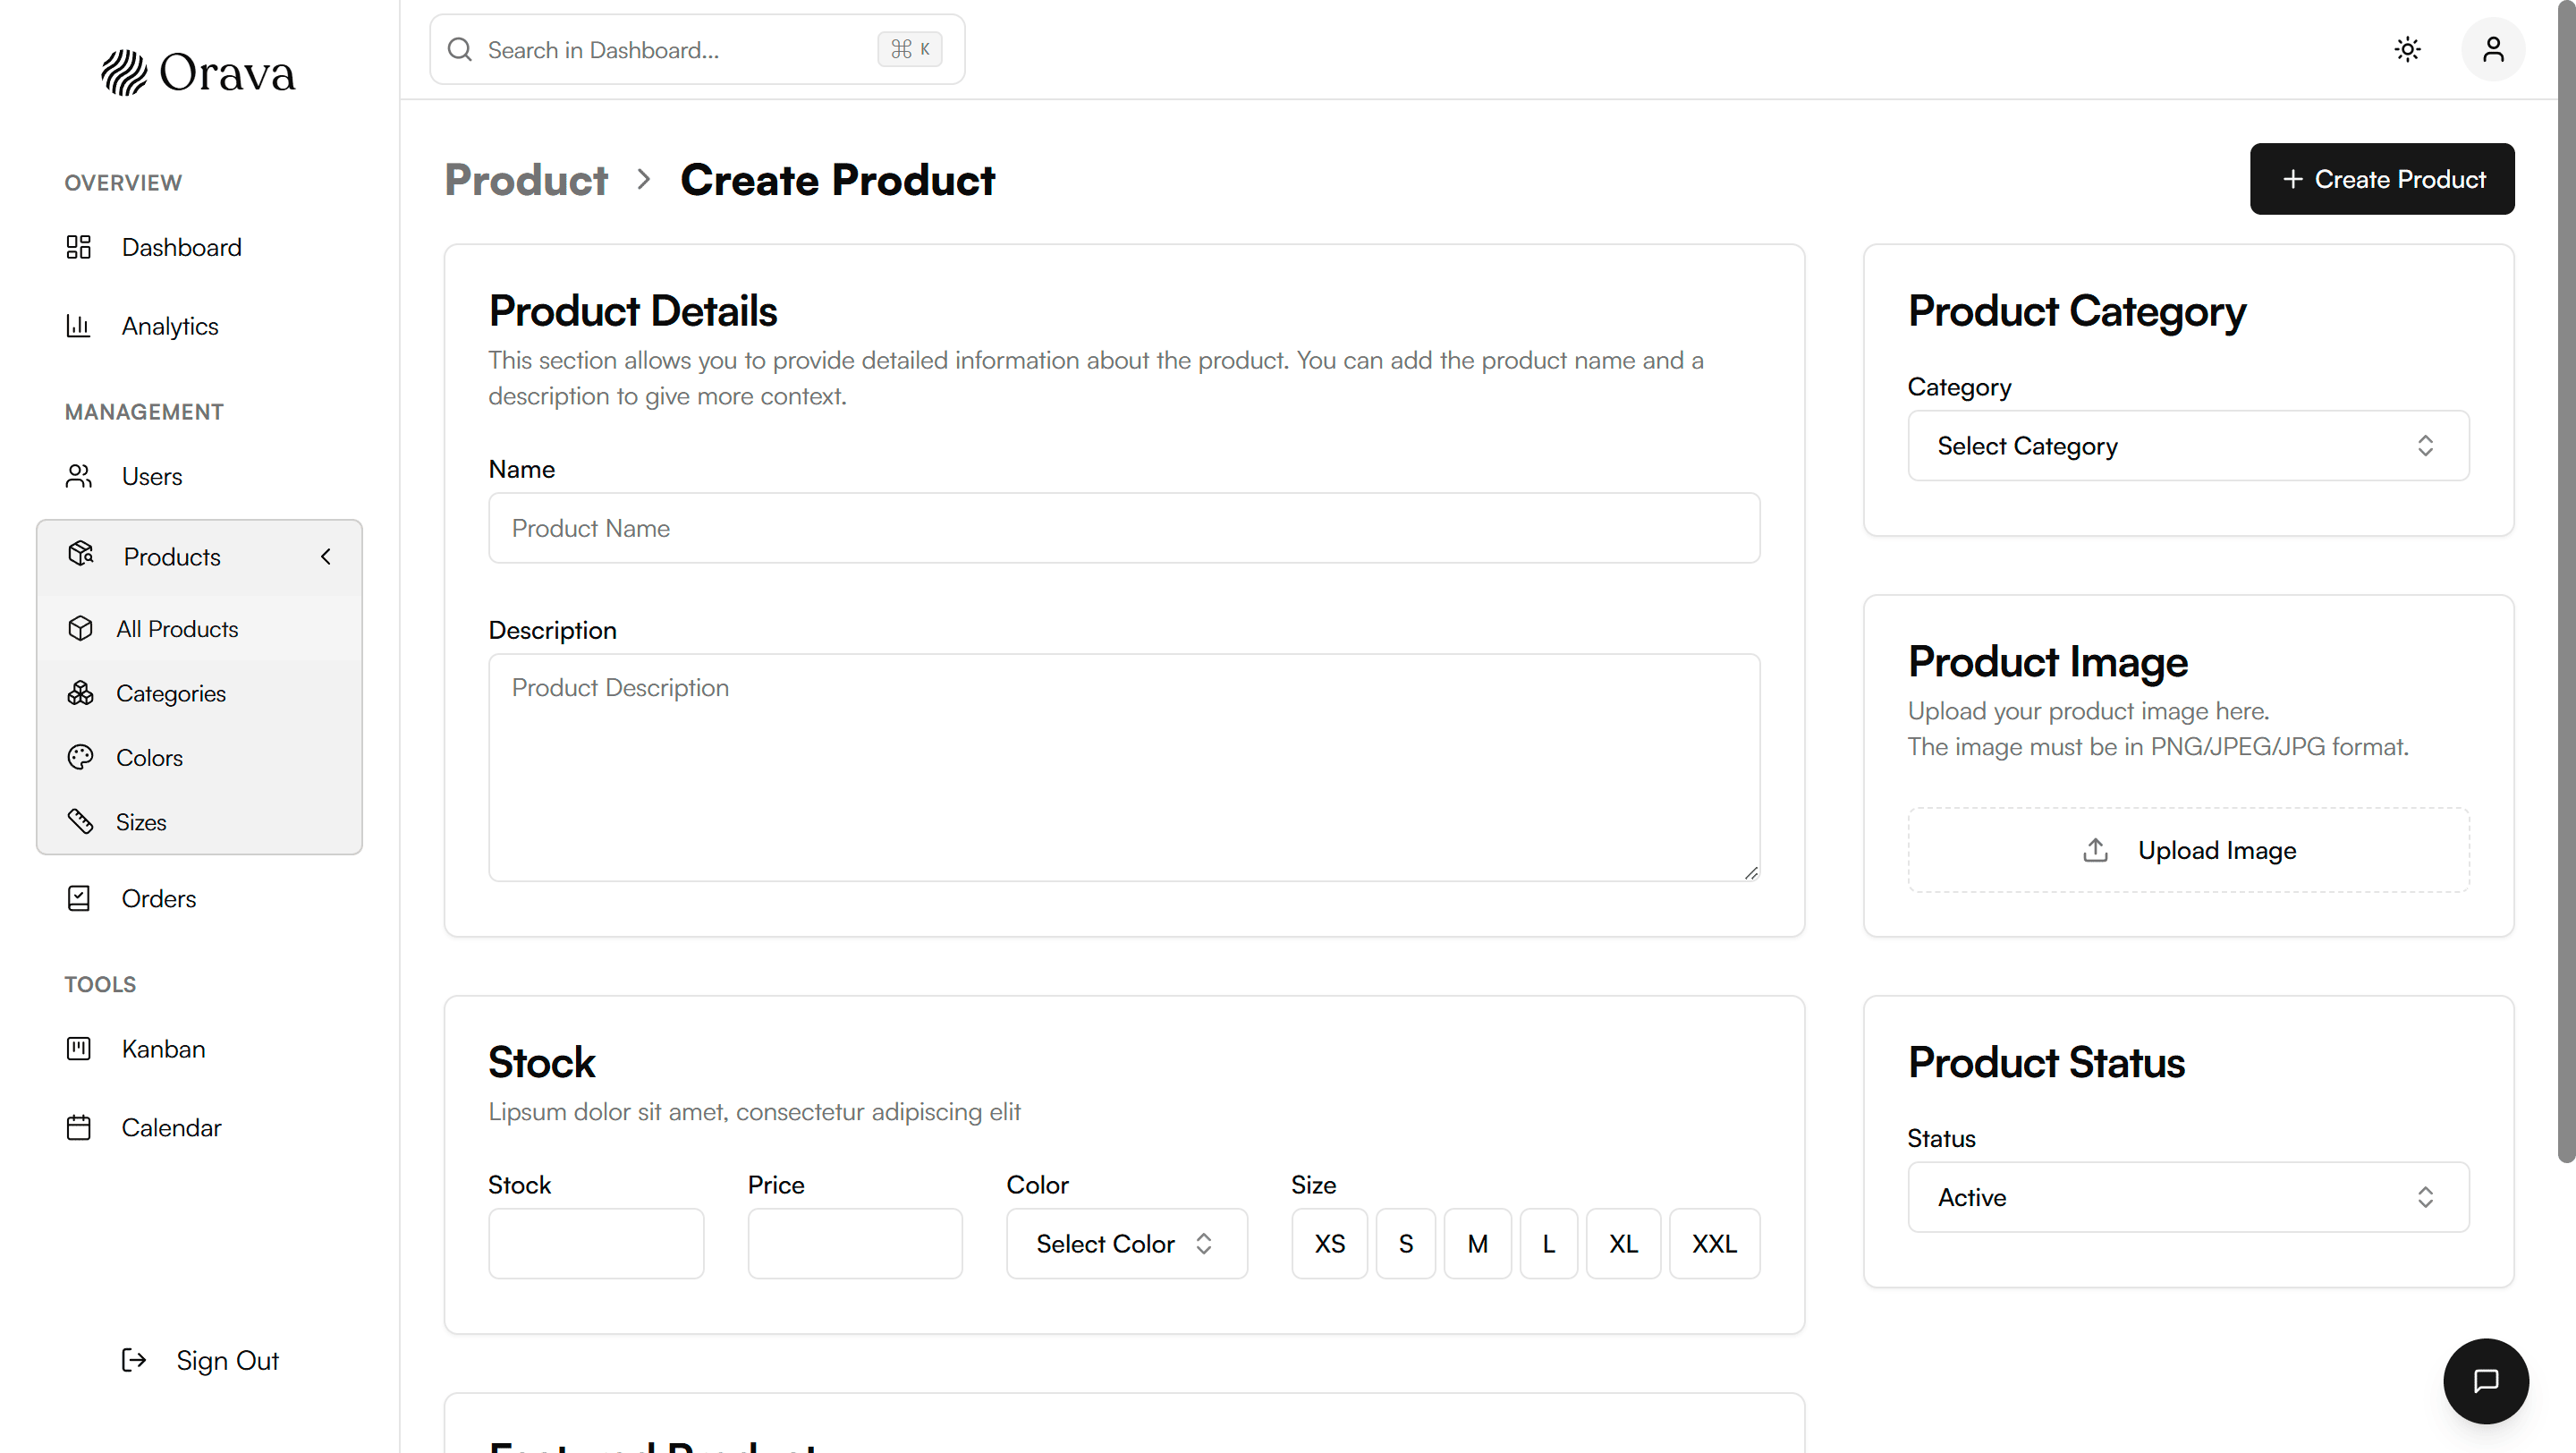This screenshot has height=1453, width=2576.
Task: Click the Sign Out arrow icon
Action: tap(134, 1360)
